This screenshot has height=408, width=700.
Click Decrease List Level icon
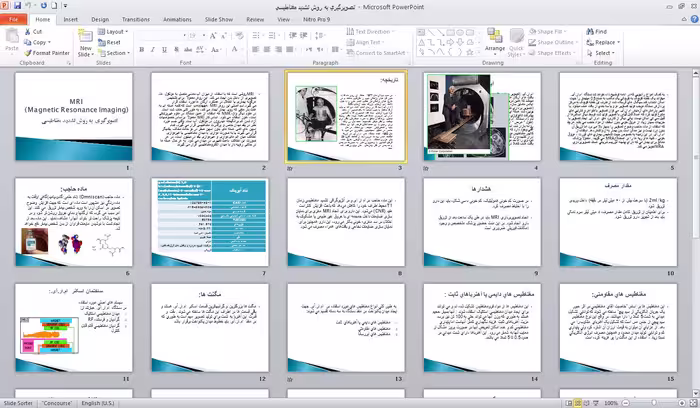click(293, 35)
